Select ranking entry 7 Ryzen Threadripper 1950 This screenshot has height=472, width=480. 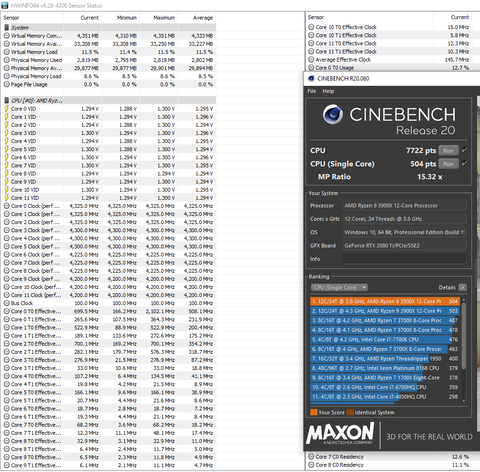pos(385,359)
